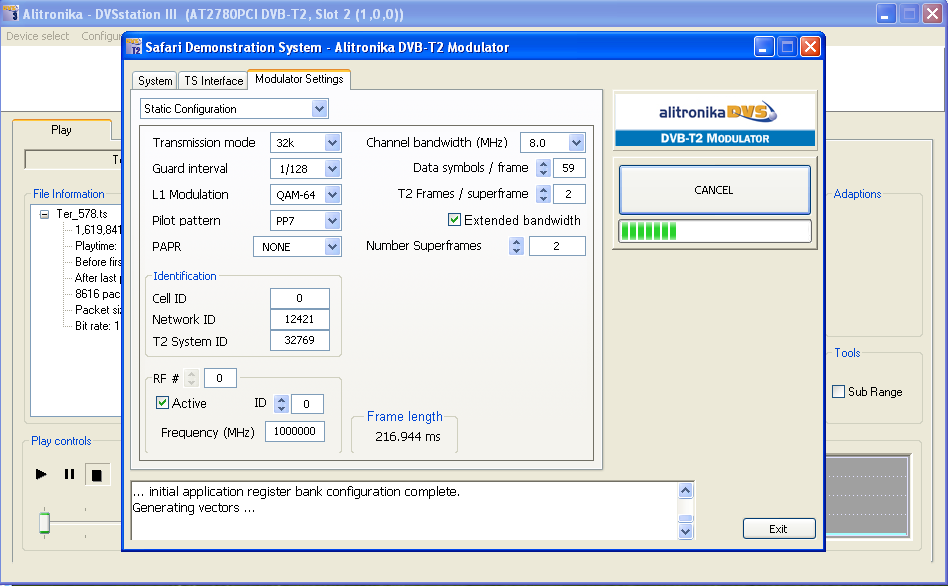Open the Configure menu in main window

(102, 36)
